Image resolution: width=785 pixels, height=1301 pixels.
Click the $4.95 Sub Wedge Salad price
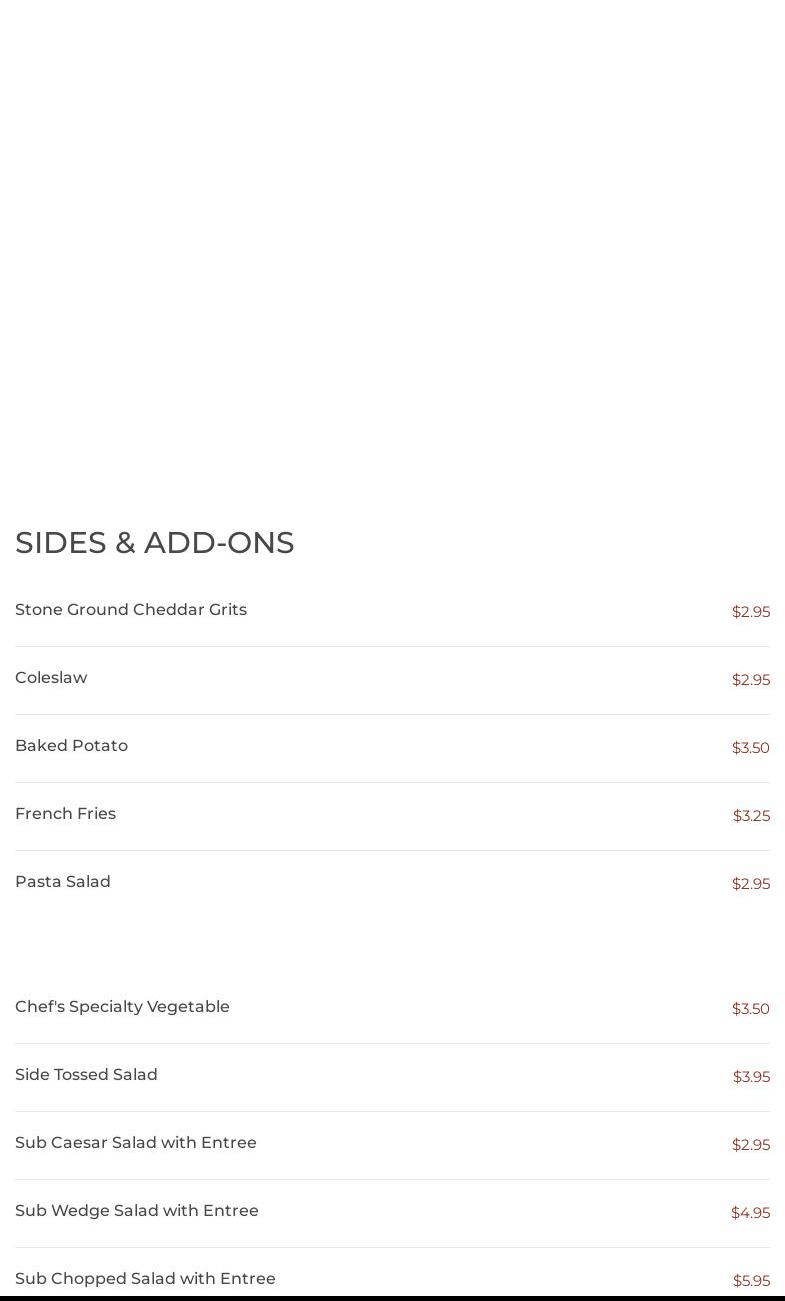[x=750, y=1213]
